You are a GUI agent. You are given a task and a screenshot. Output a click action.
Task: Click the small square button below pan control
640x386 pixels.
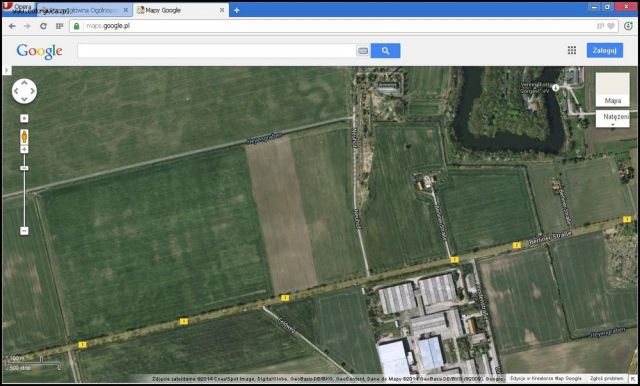[x=24, y=118]
